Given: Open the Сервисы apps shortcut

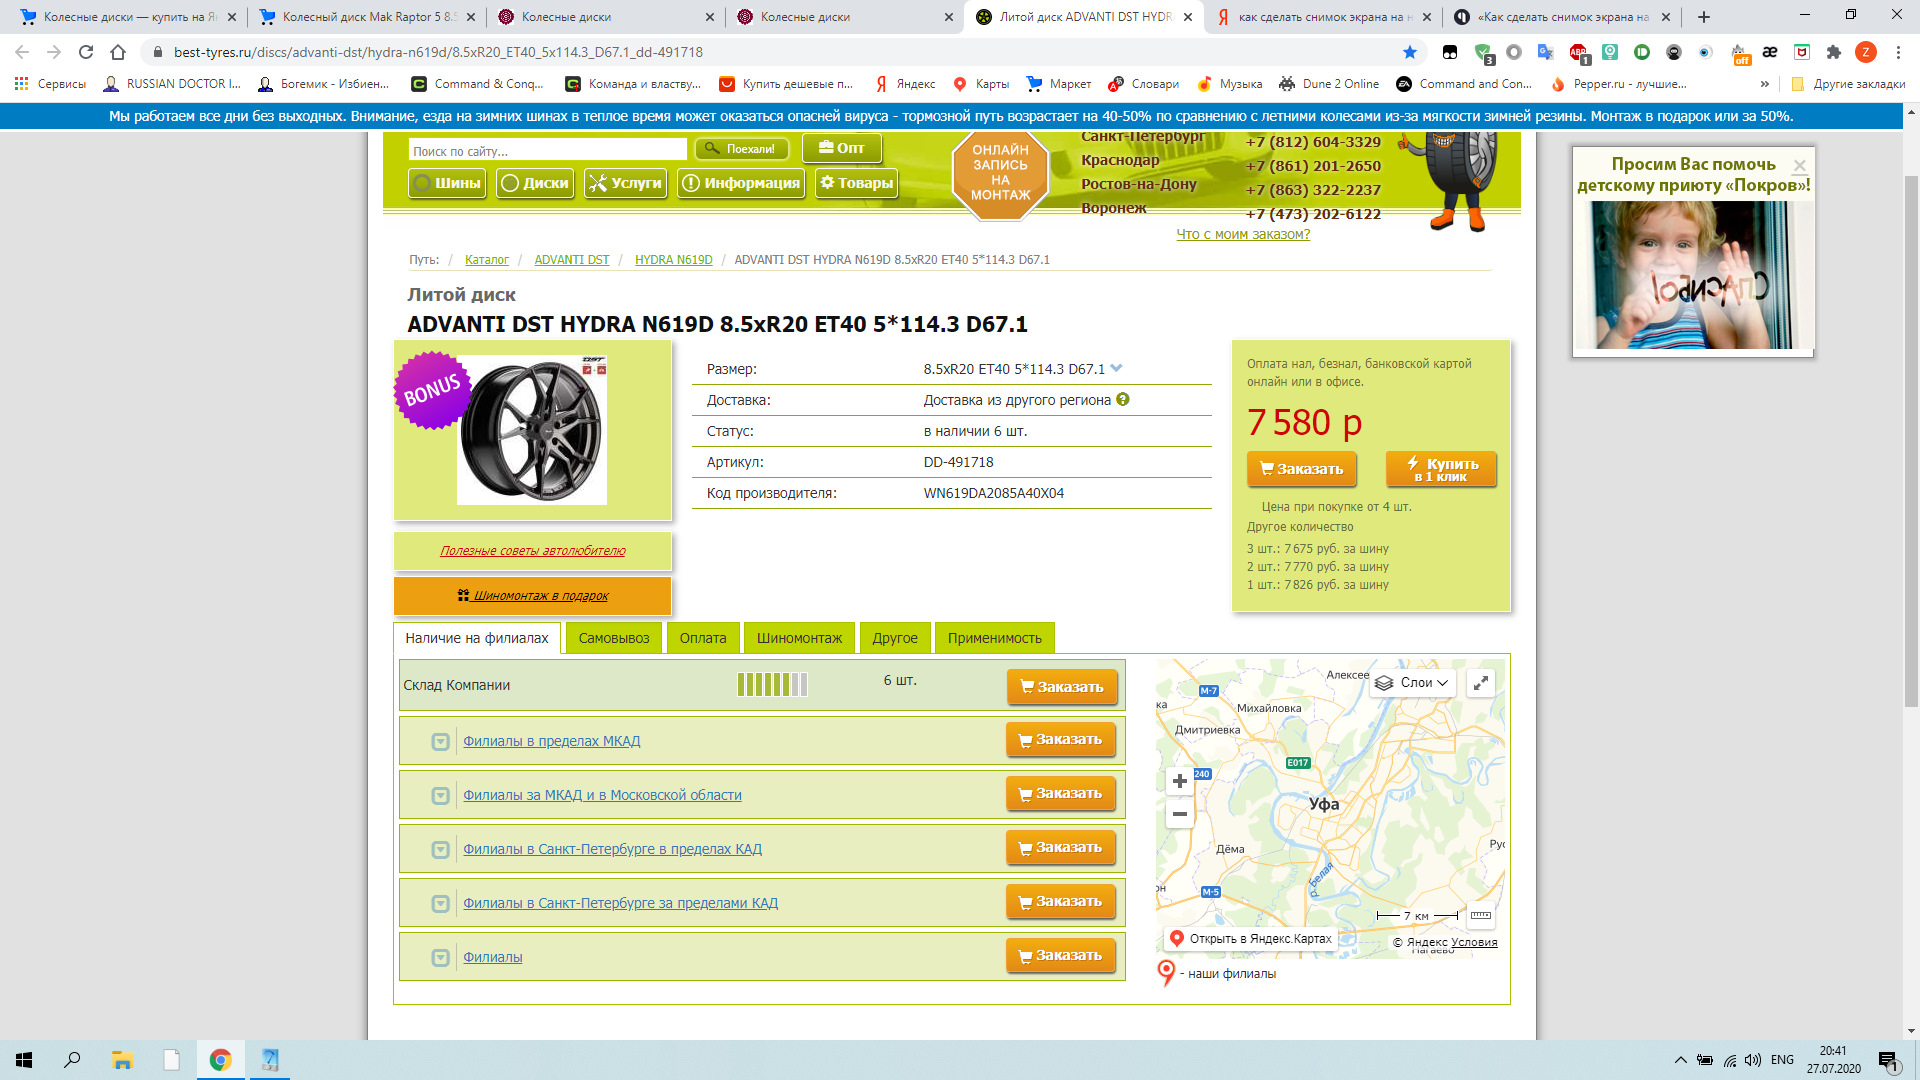Looking at the screenshot, I should (50, 84).
